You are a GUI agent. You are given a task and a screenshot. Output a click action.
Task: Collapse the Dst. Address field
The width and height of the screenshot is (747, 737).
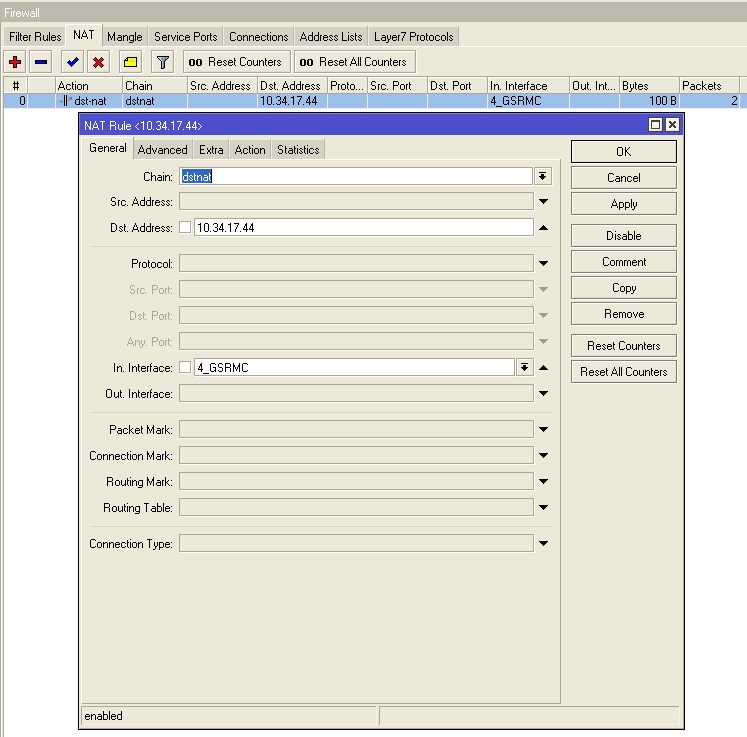coord(543,228)
